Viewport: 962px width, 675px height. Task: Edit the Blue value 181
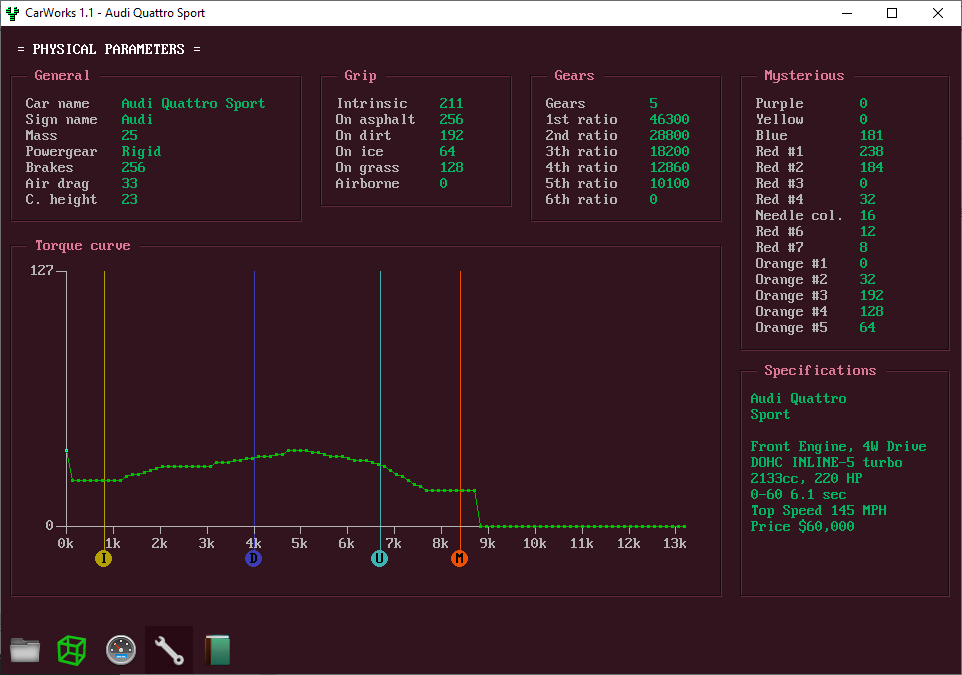871,136
